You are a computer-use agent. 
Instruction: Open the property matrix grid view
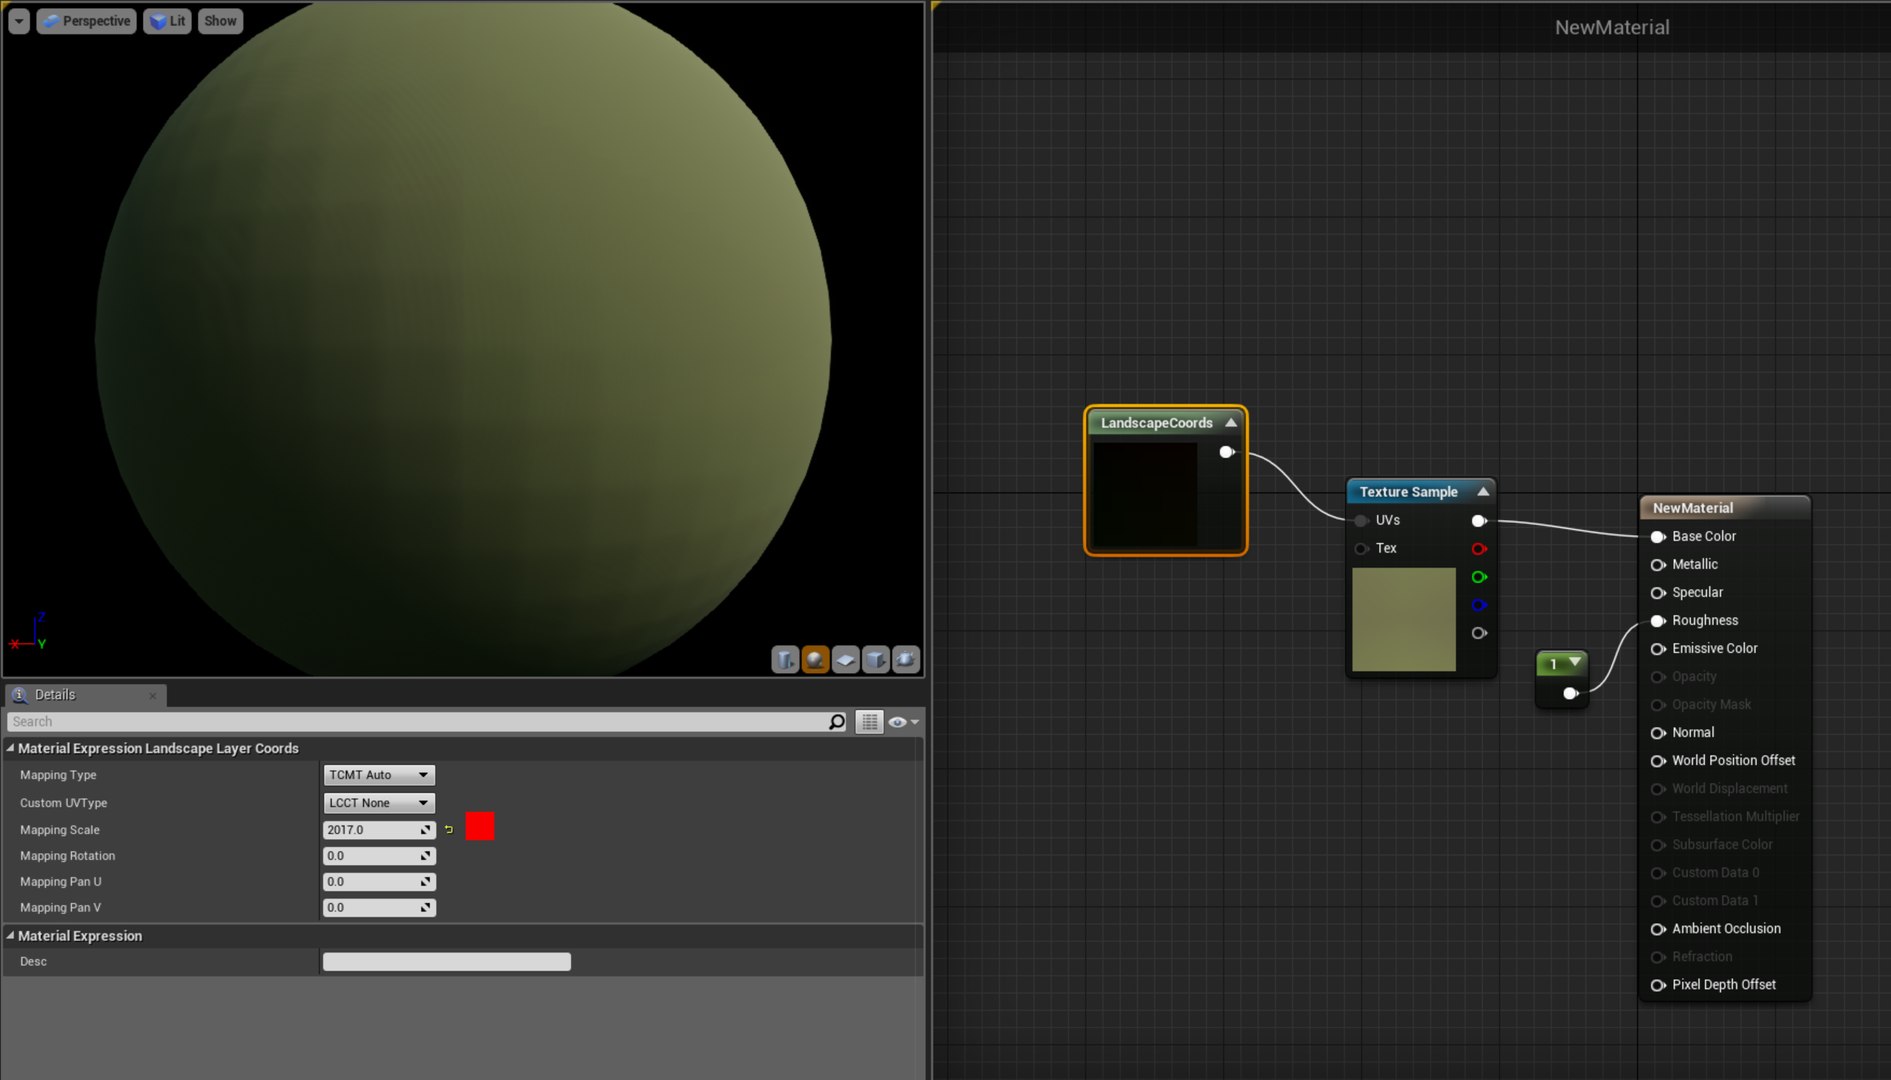pyautogui.click(x=869, y=721)
